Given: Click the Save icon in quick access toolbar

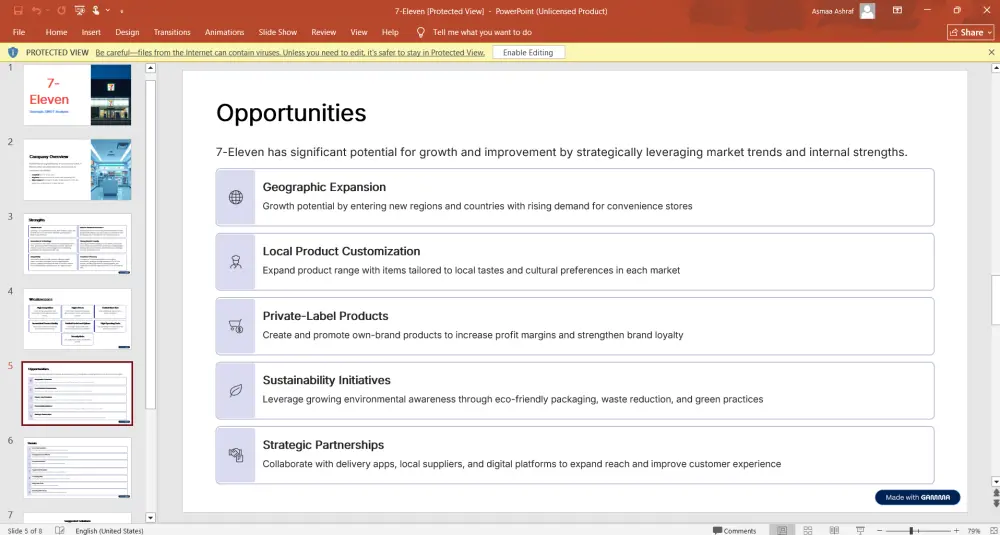Looking at the screenshot, I should 18,11.
